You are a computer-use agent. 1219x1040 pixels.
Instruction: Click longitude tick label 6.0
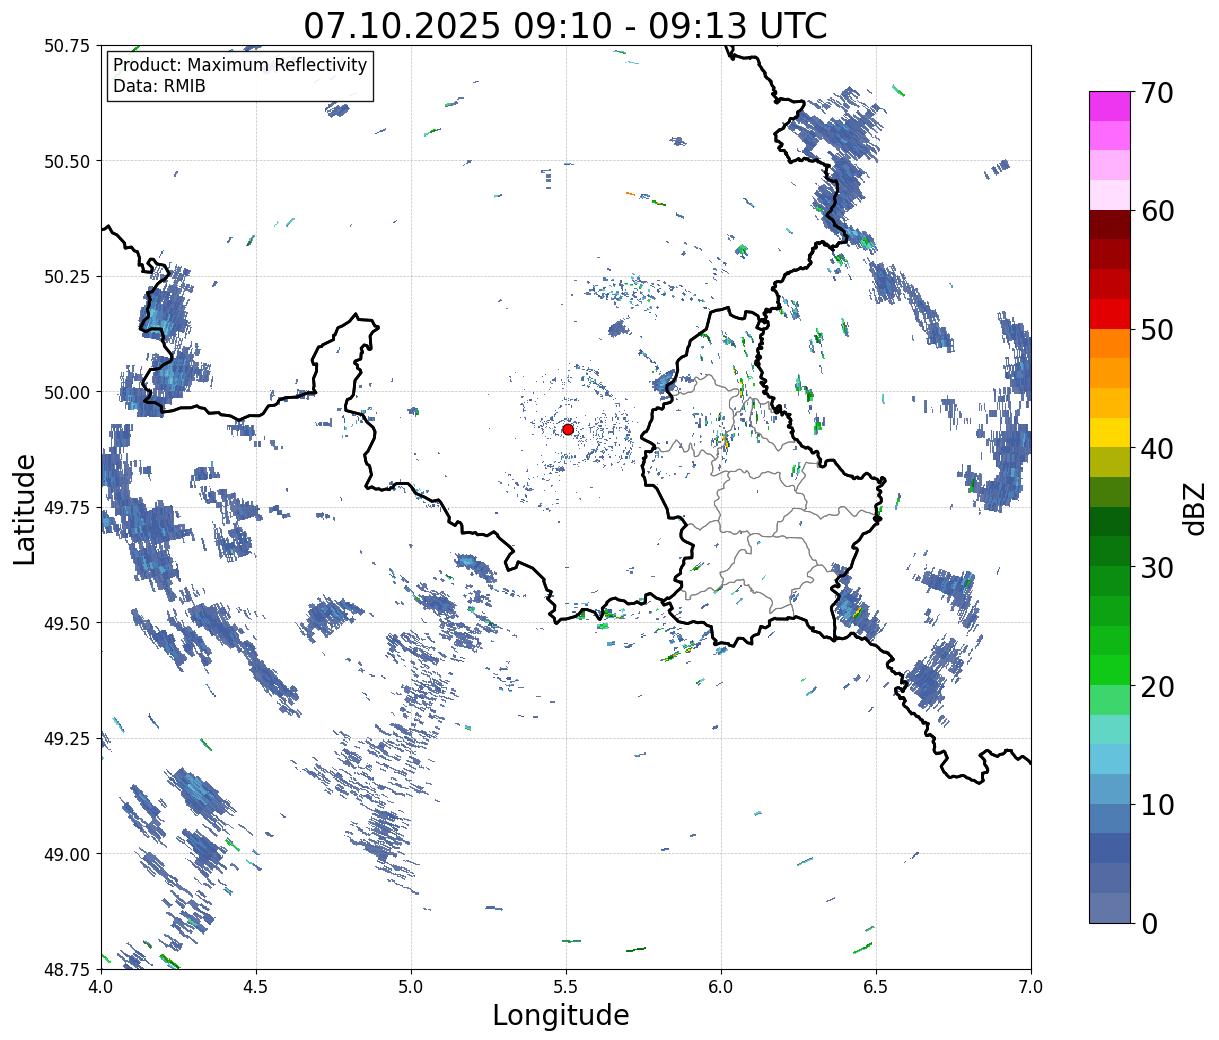point(721,986)
